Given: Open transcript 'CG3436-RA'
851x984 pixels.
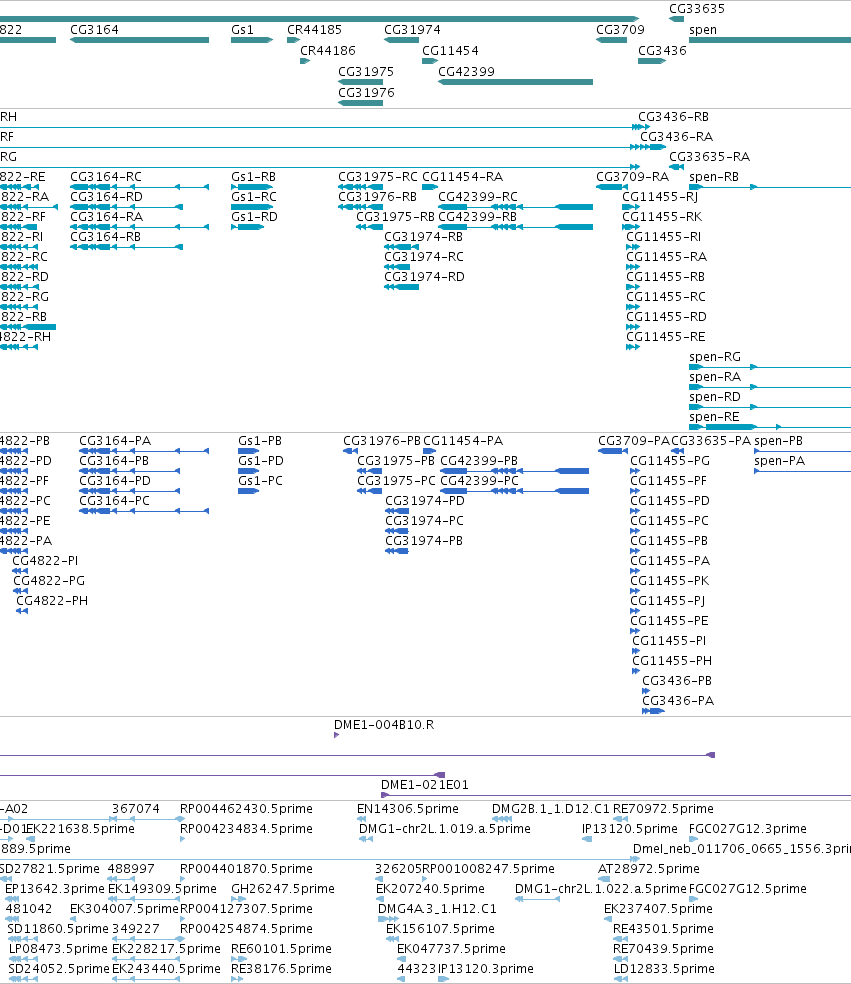Looking at the screenshot, I should [677, 137].
